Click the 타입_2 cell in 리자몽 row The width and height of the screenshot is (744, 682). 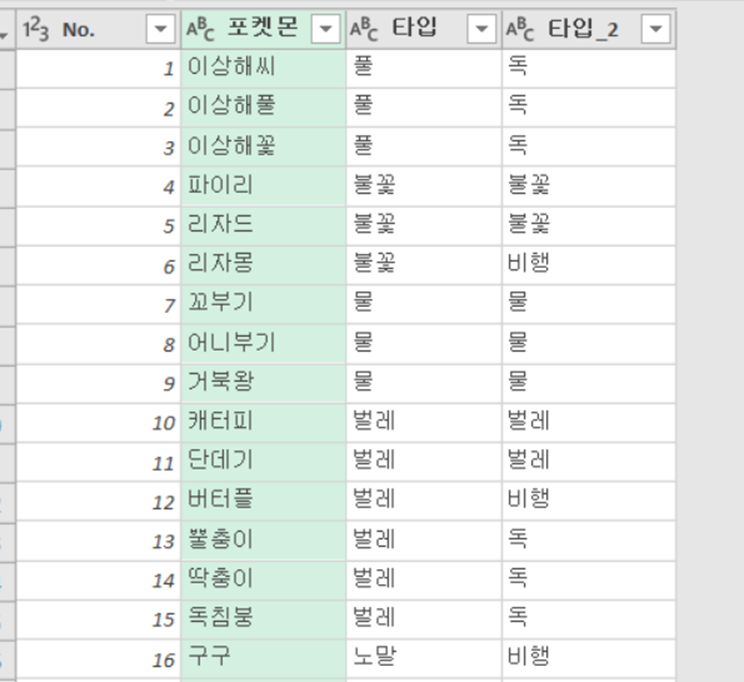click(589, 265)
